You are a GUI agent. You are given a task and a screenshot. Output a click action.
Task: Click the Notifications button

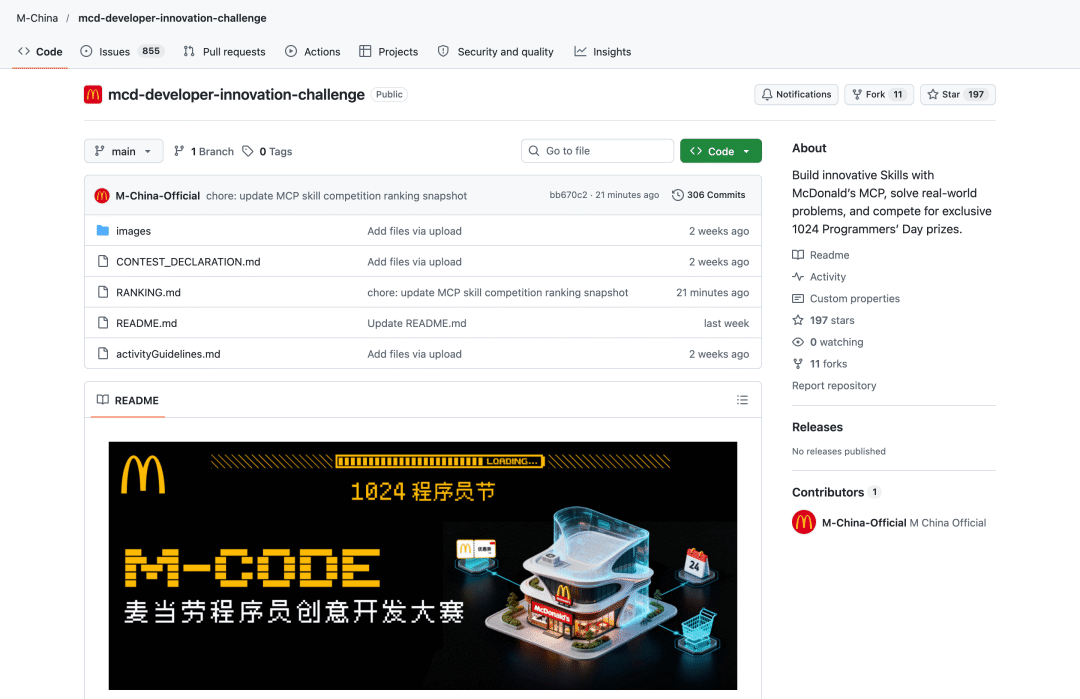click(x=796, y=94)
